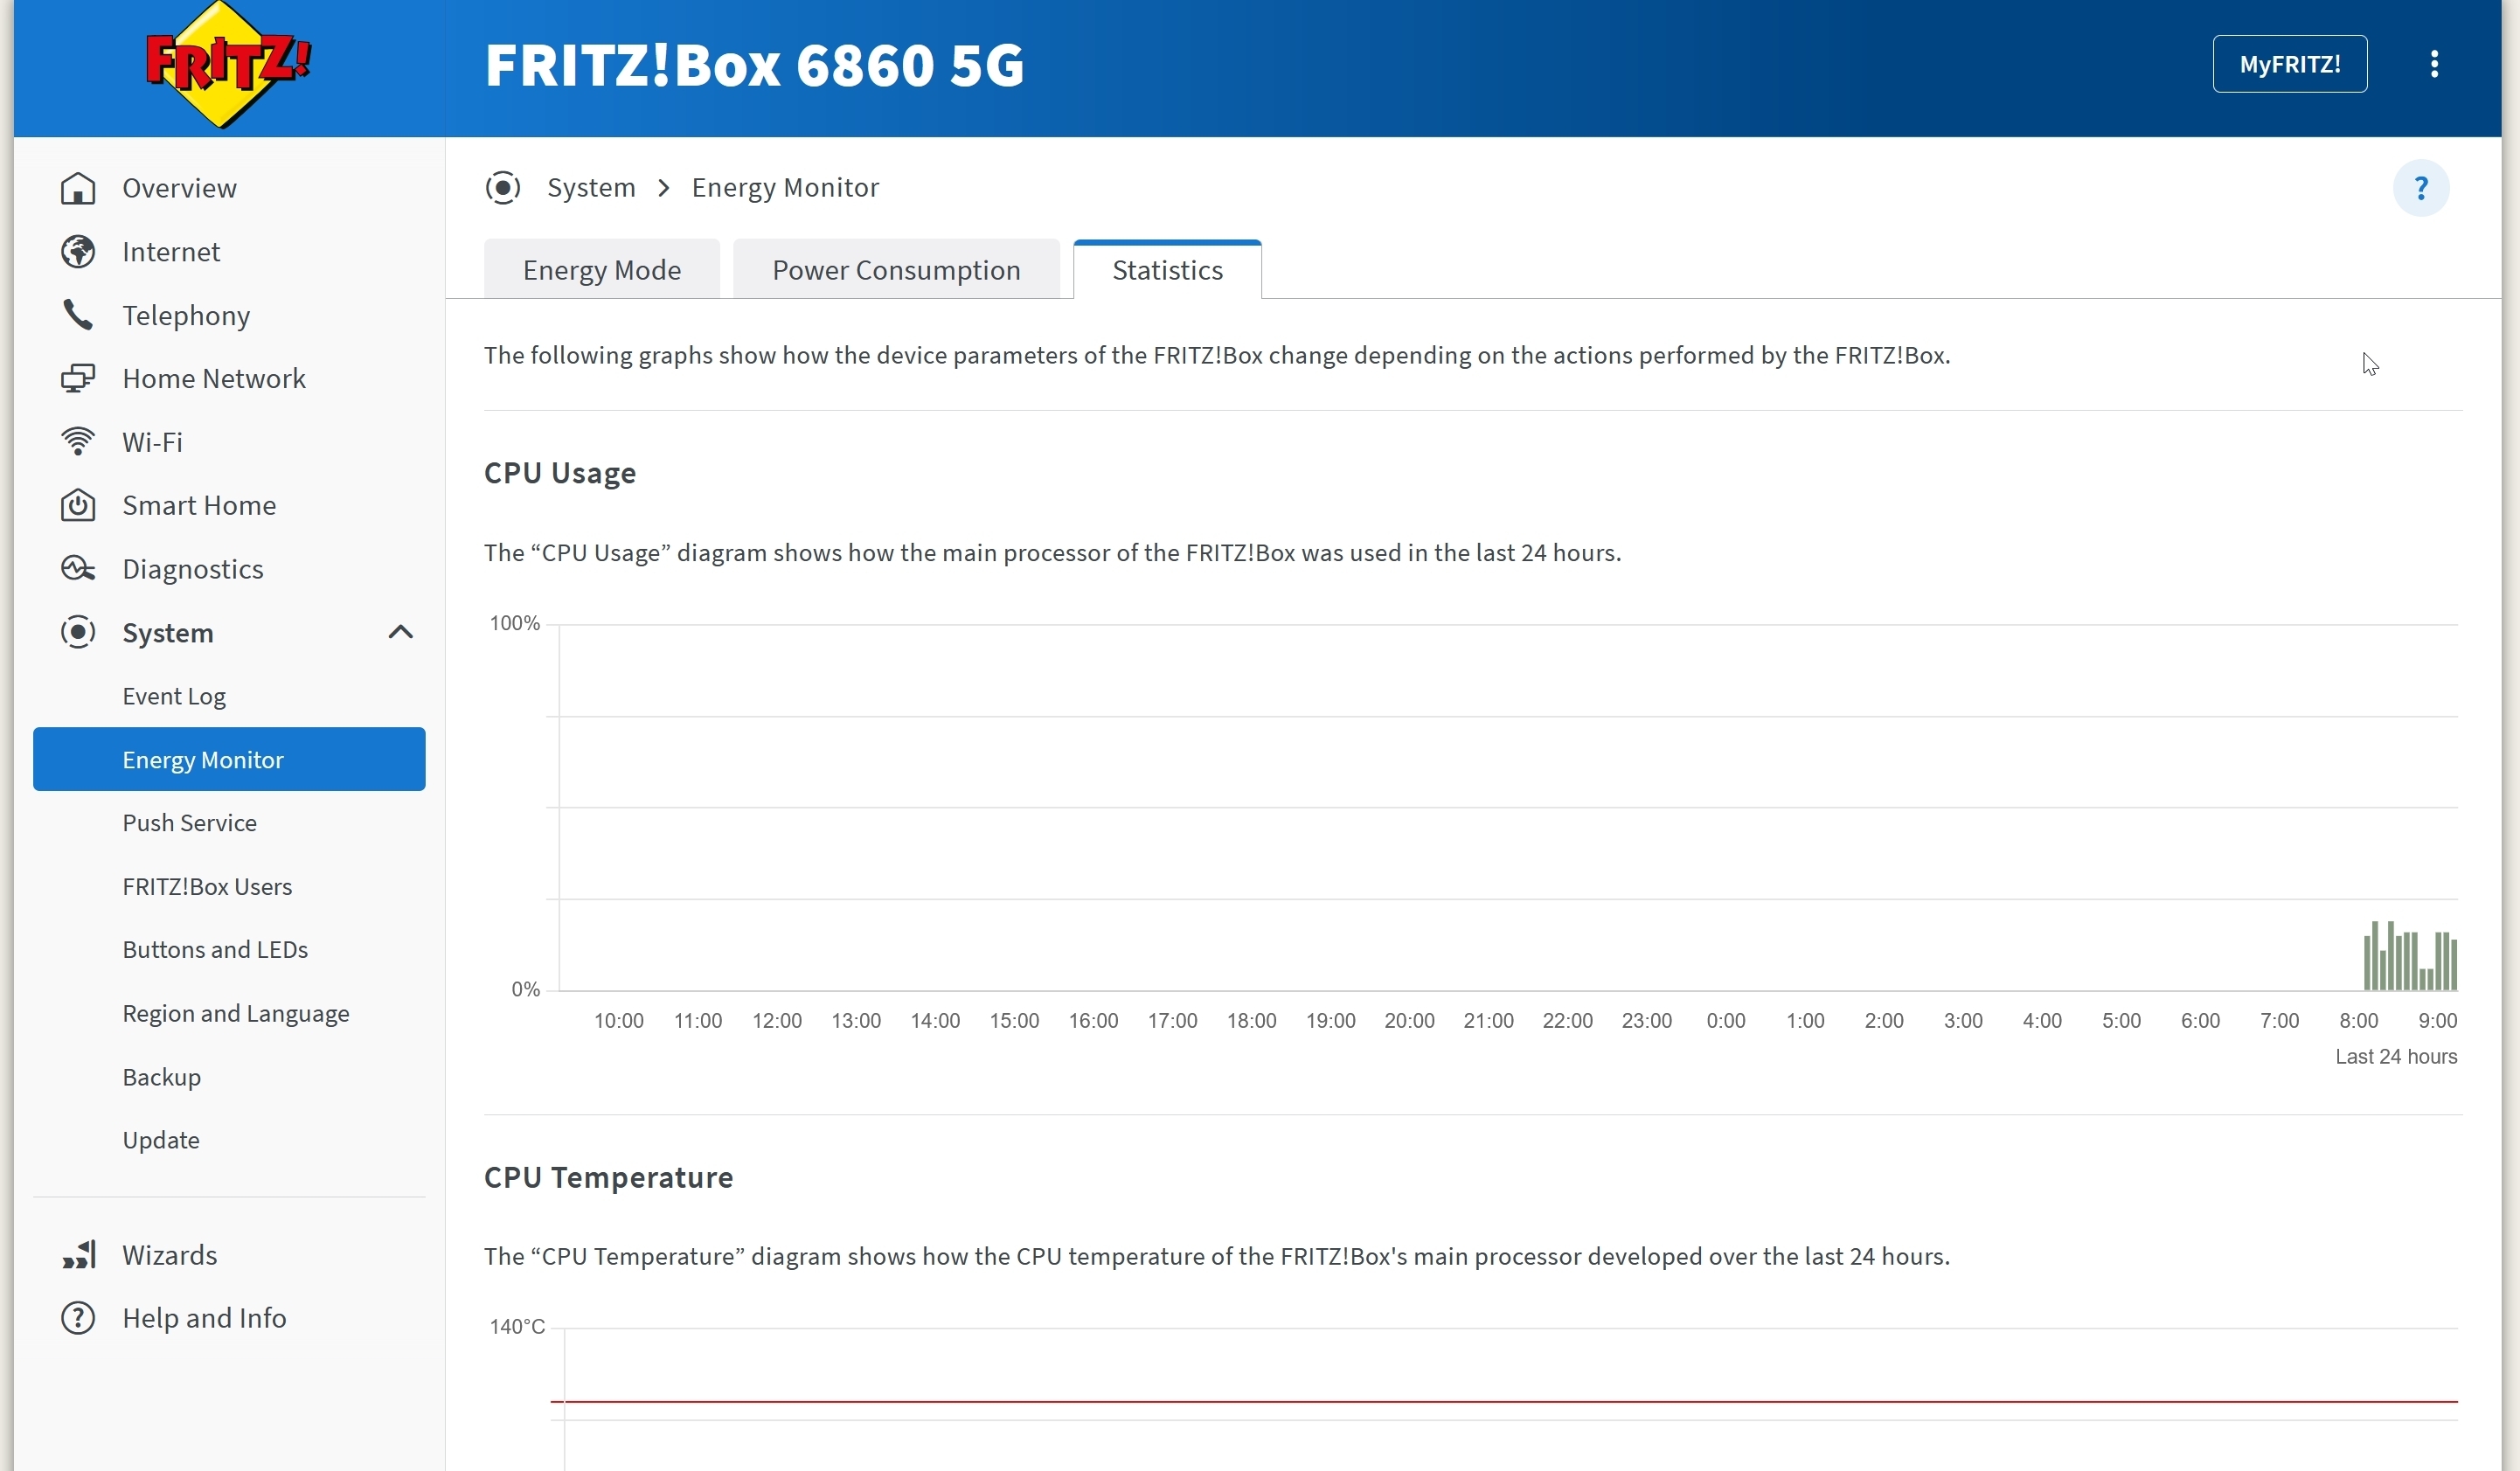Click the System sidebar icon
Screen dimensions: 2520x1471
78,632
